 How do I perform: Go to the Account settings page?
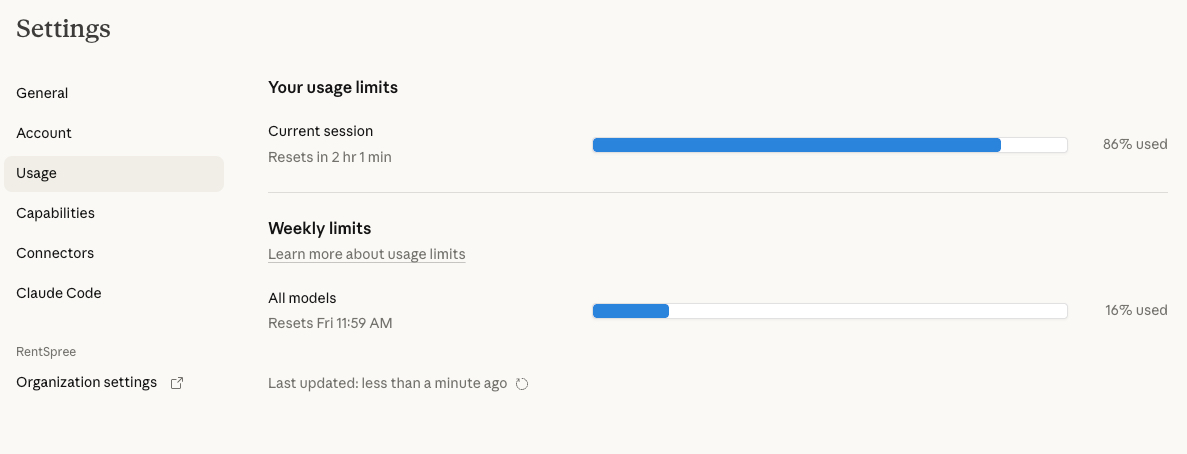click(x=44, y=133)
